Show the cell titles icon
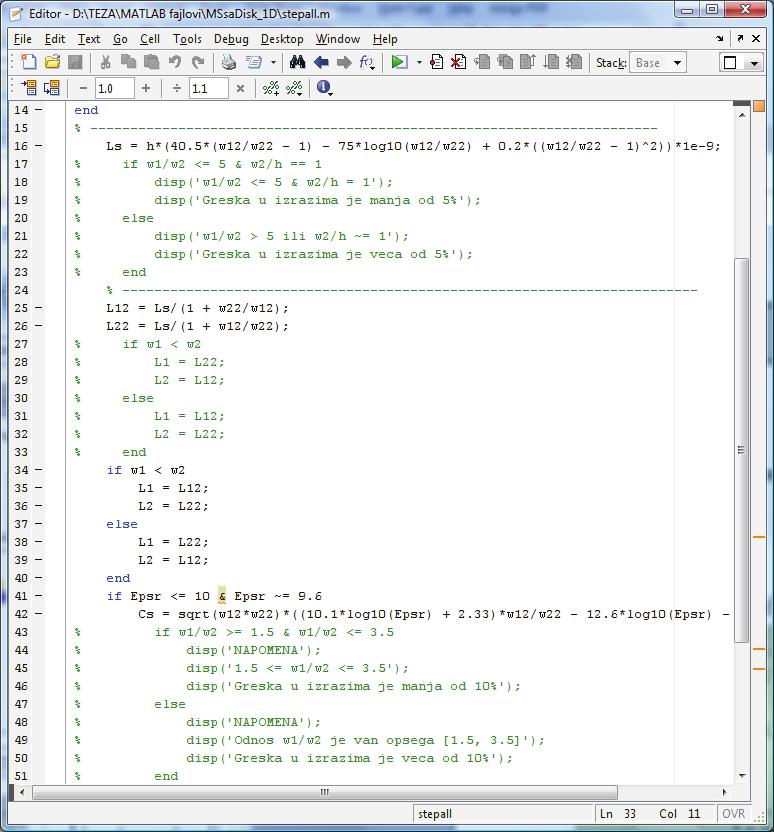The width and height of the screenshot is (774, 832). pos(294,88)
